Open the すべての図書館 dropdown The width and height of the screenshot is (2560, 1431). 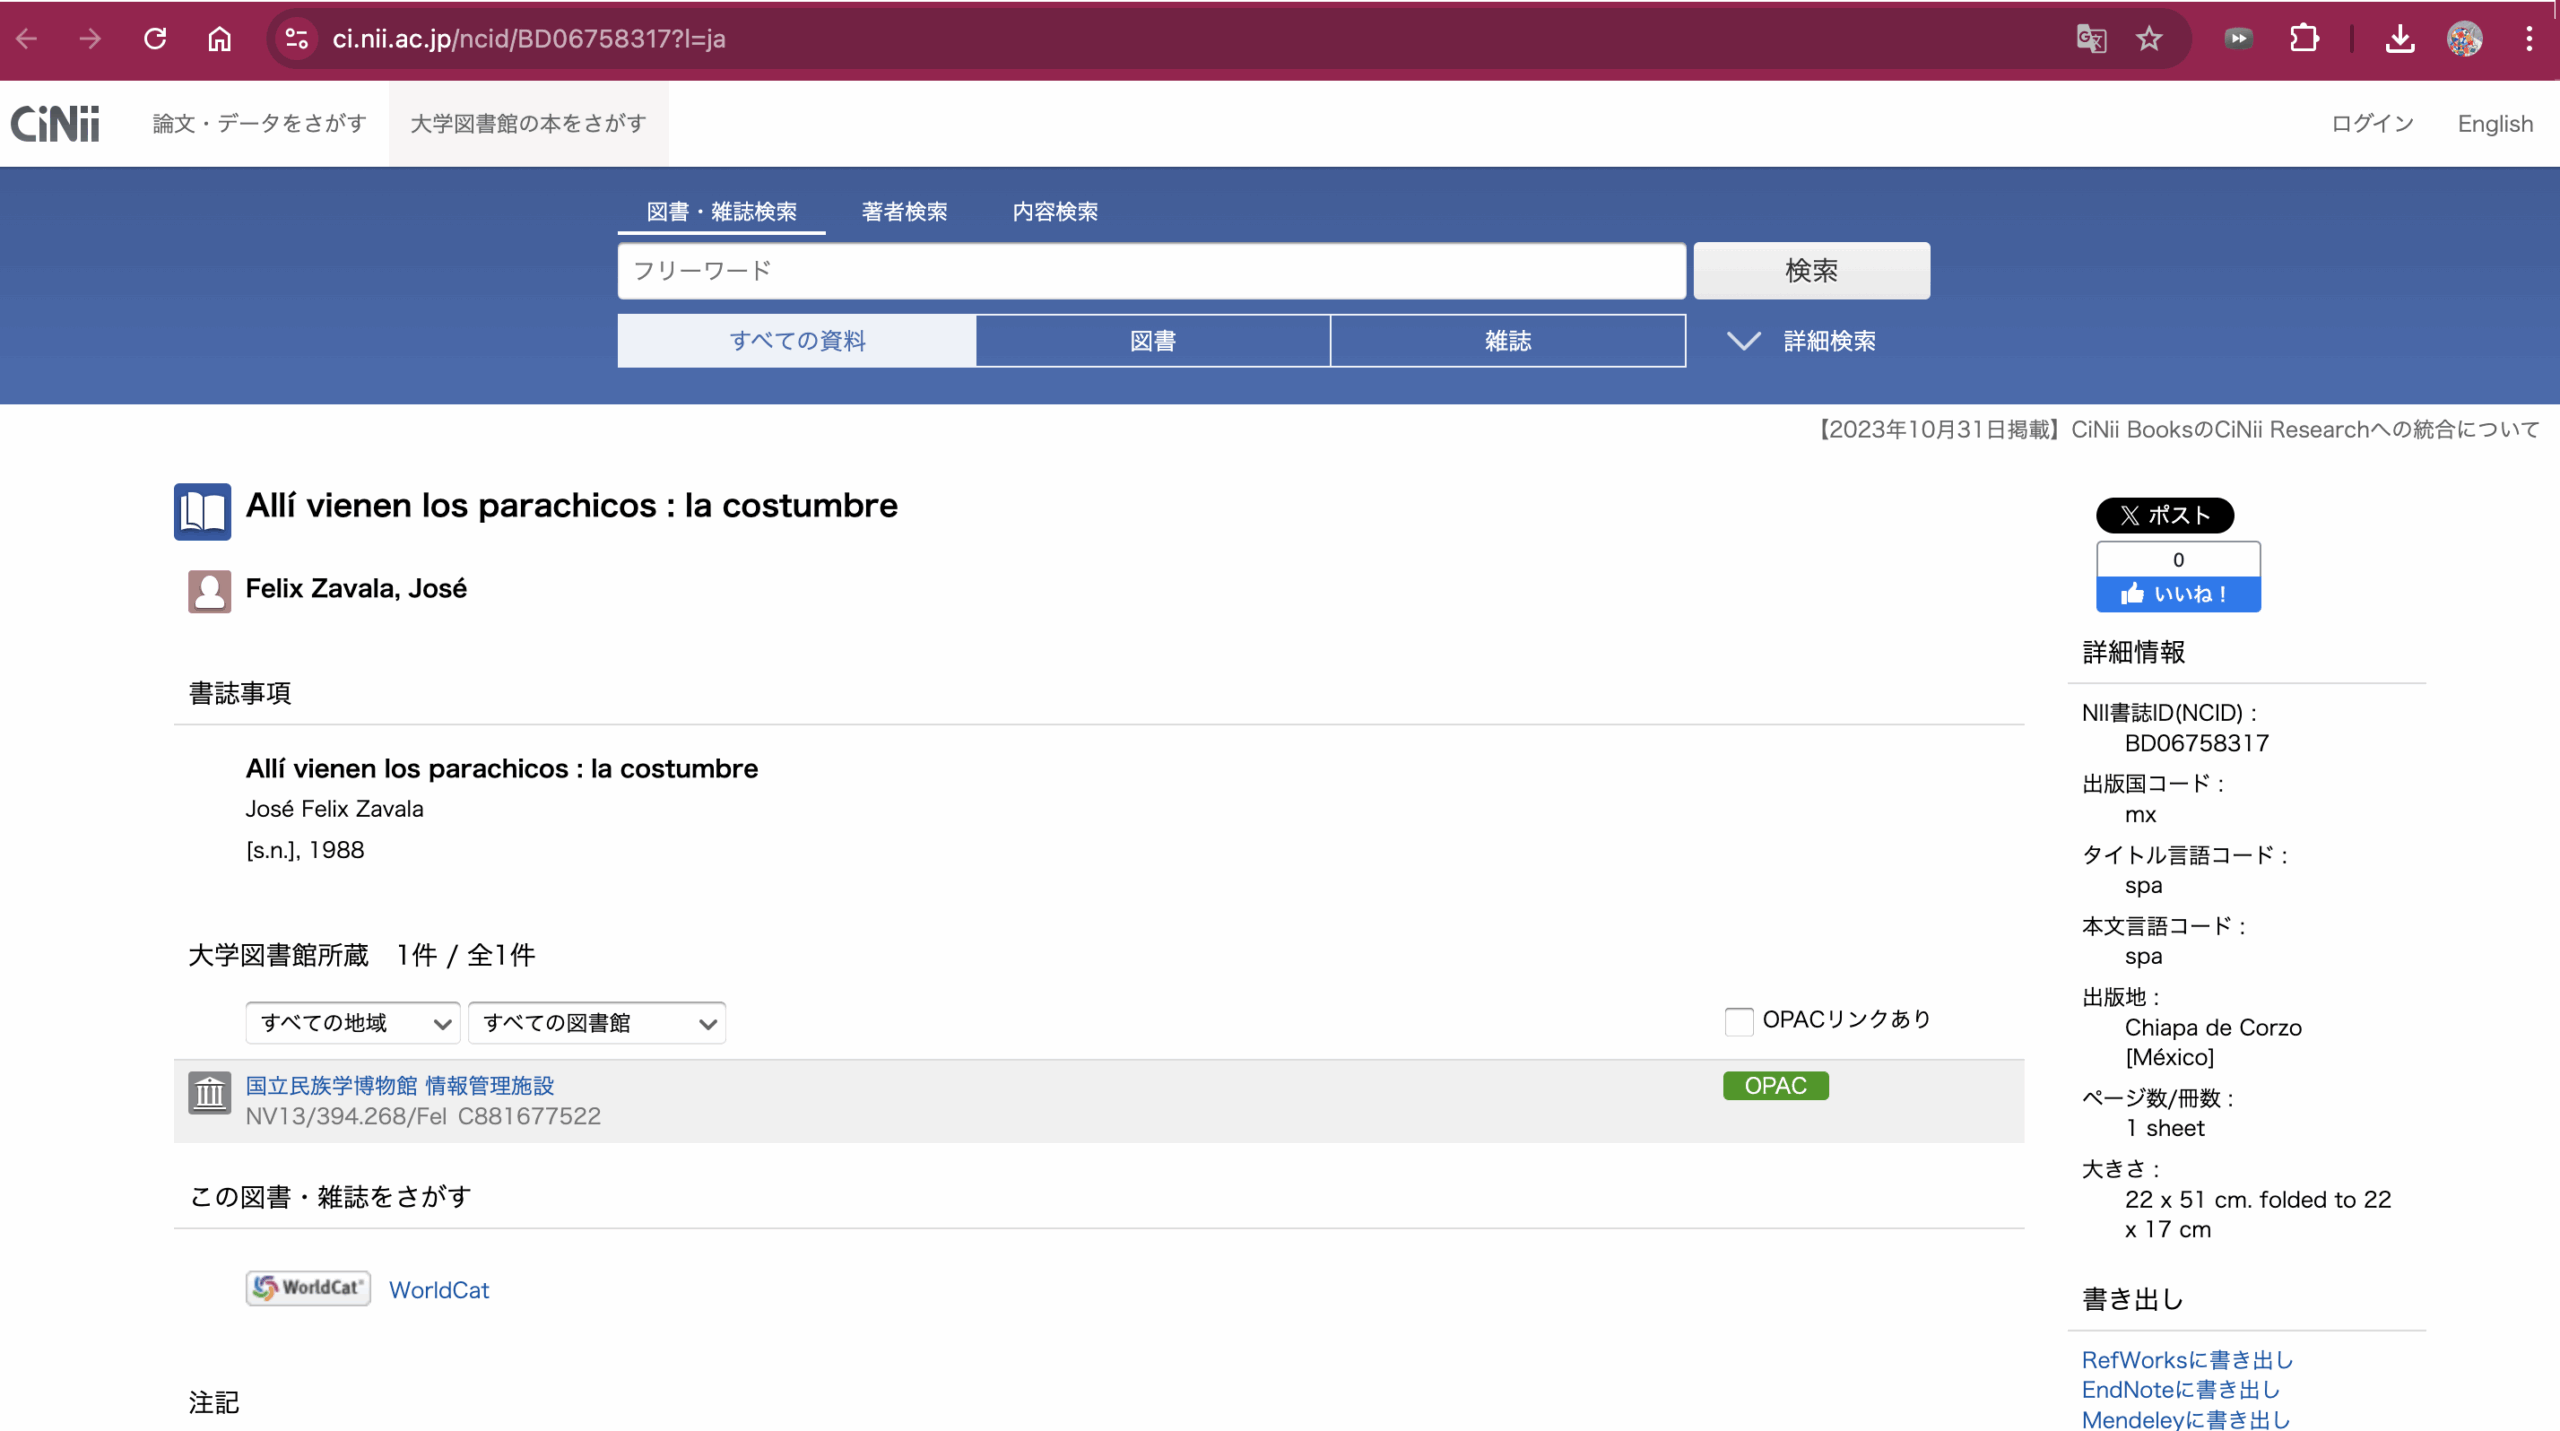(x=596, y=1023)
